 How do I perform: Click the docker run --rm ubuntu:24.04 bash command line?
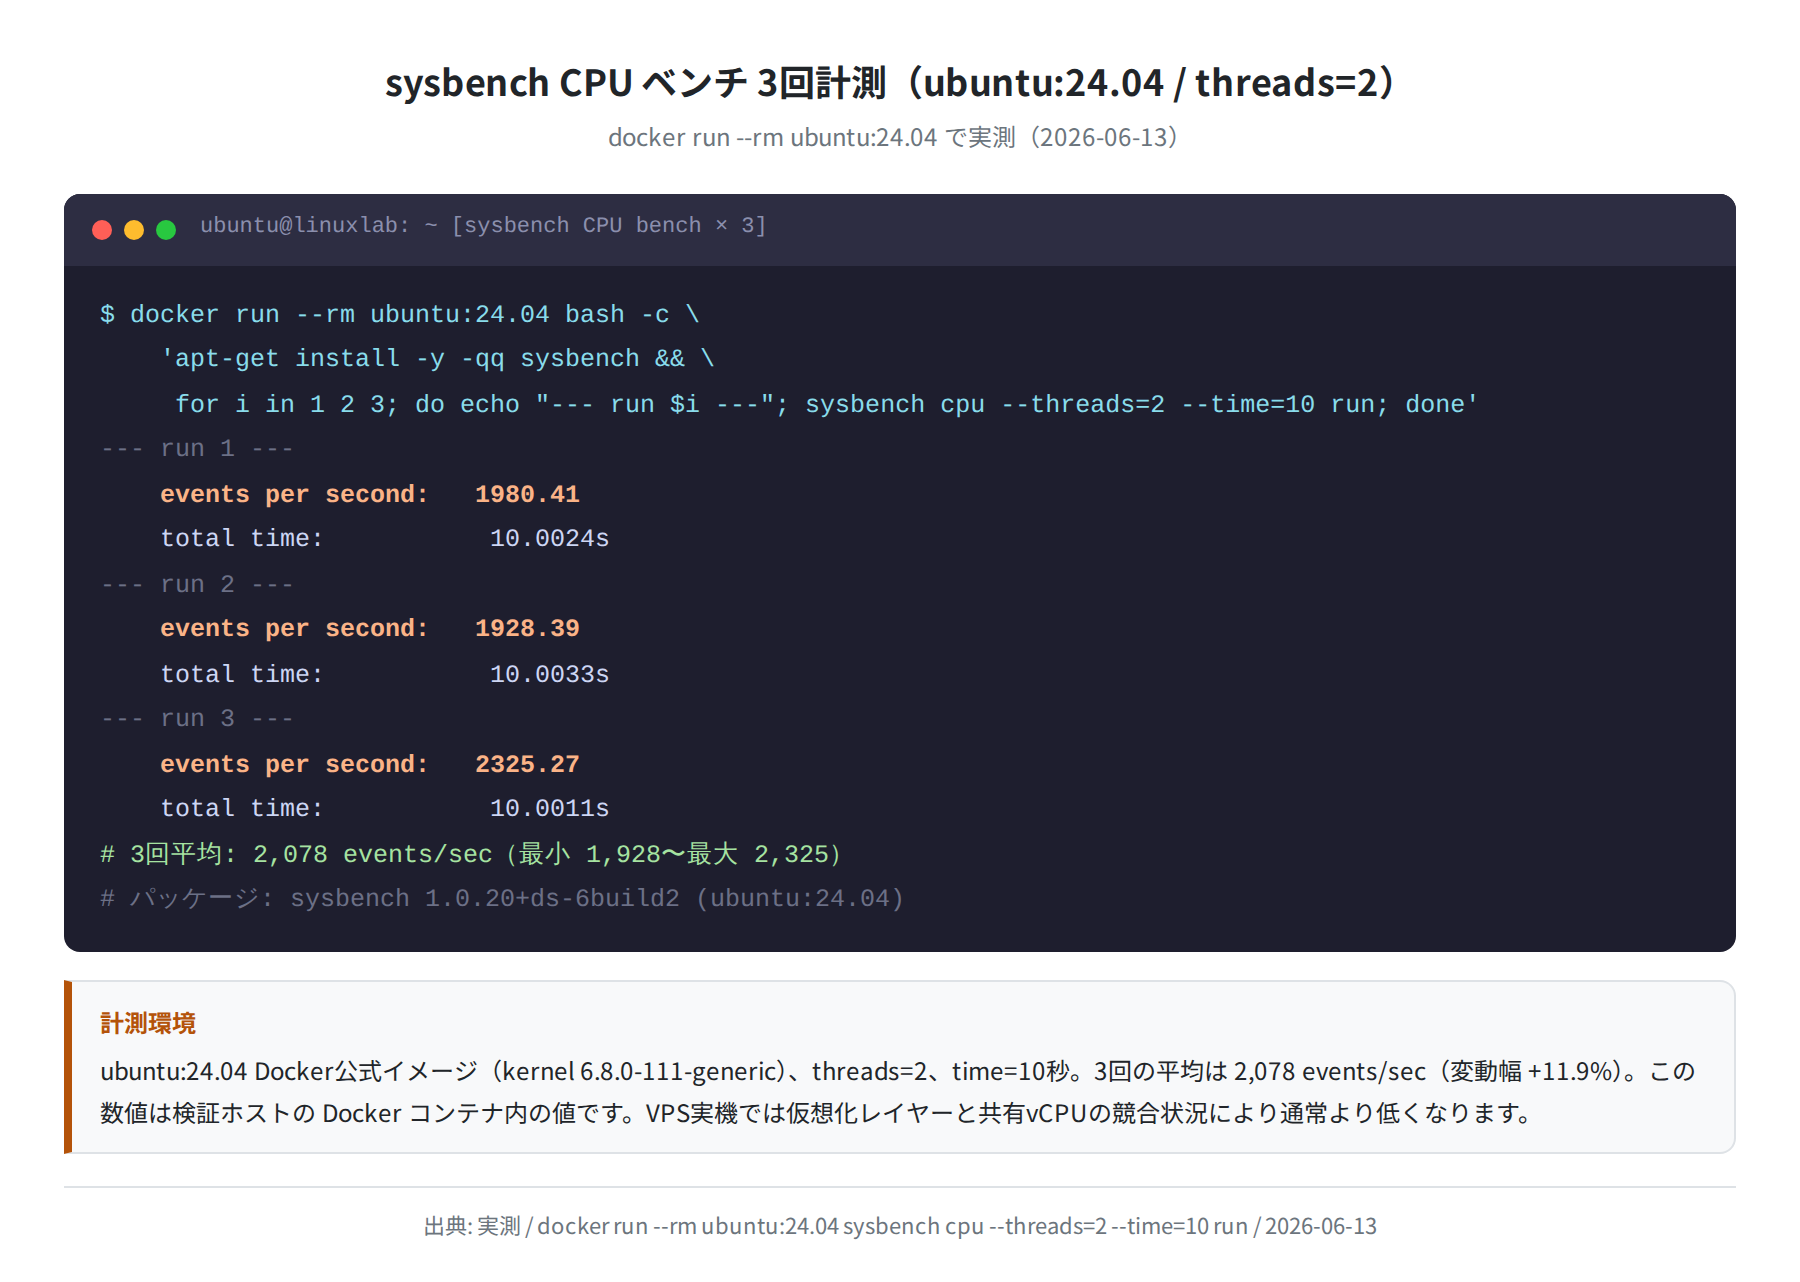pyautogui.click(x=400, y=315)
